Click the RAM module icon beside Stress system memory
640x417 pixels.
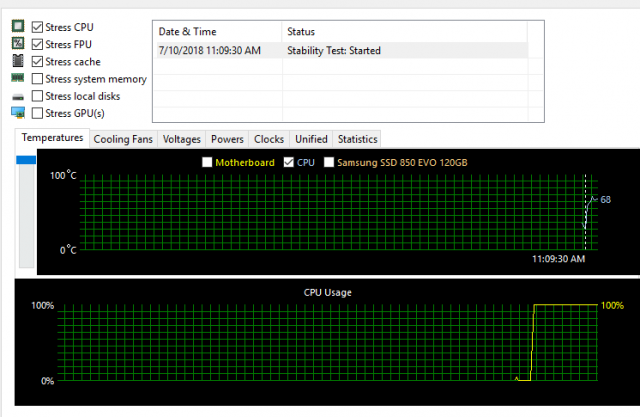pos(18,78)
